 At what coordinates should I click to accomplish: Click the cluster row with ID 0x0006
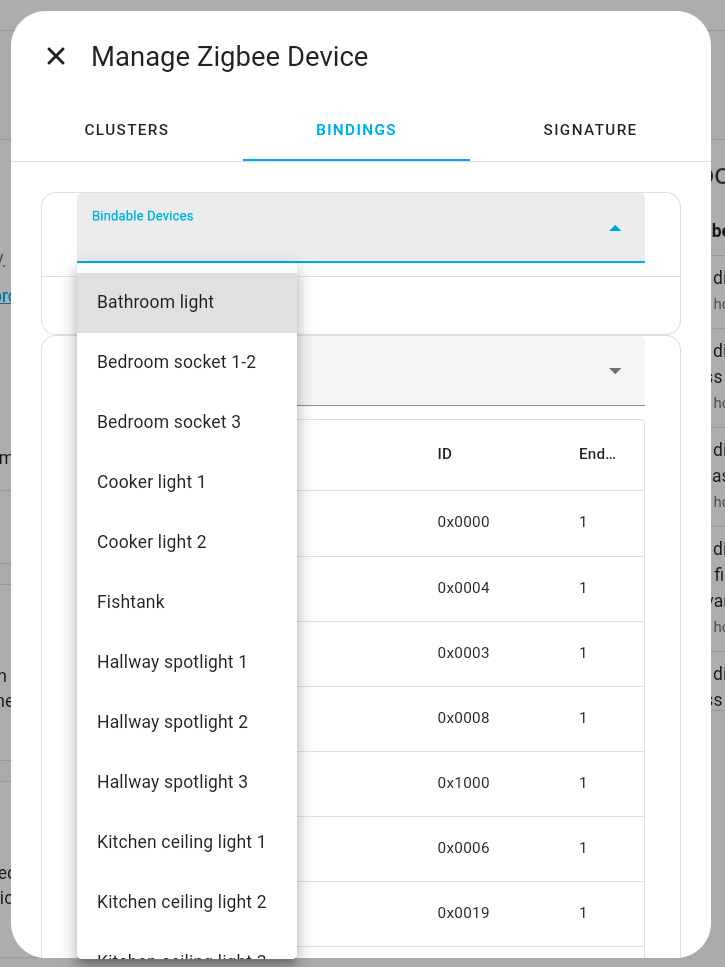[464, 848]
